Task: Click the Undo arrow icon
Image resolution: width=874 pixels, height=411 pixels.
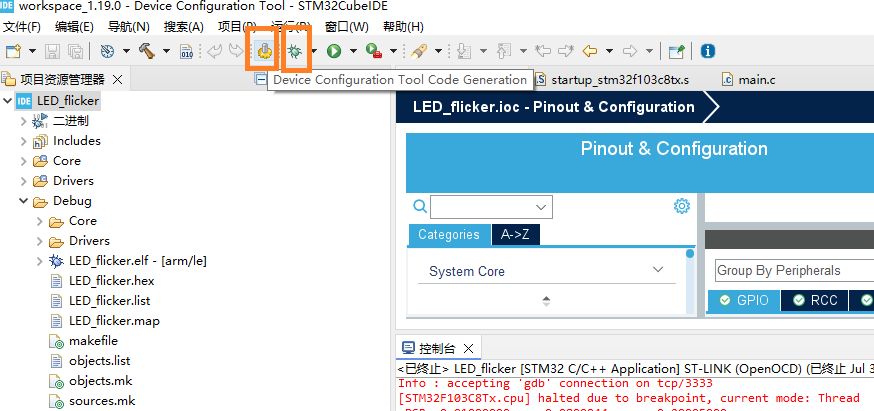Action: (x=215, y=51)
